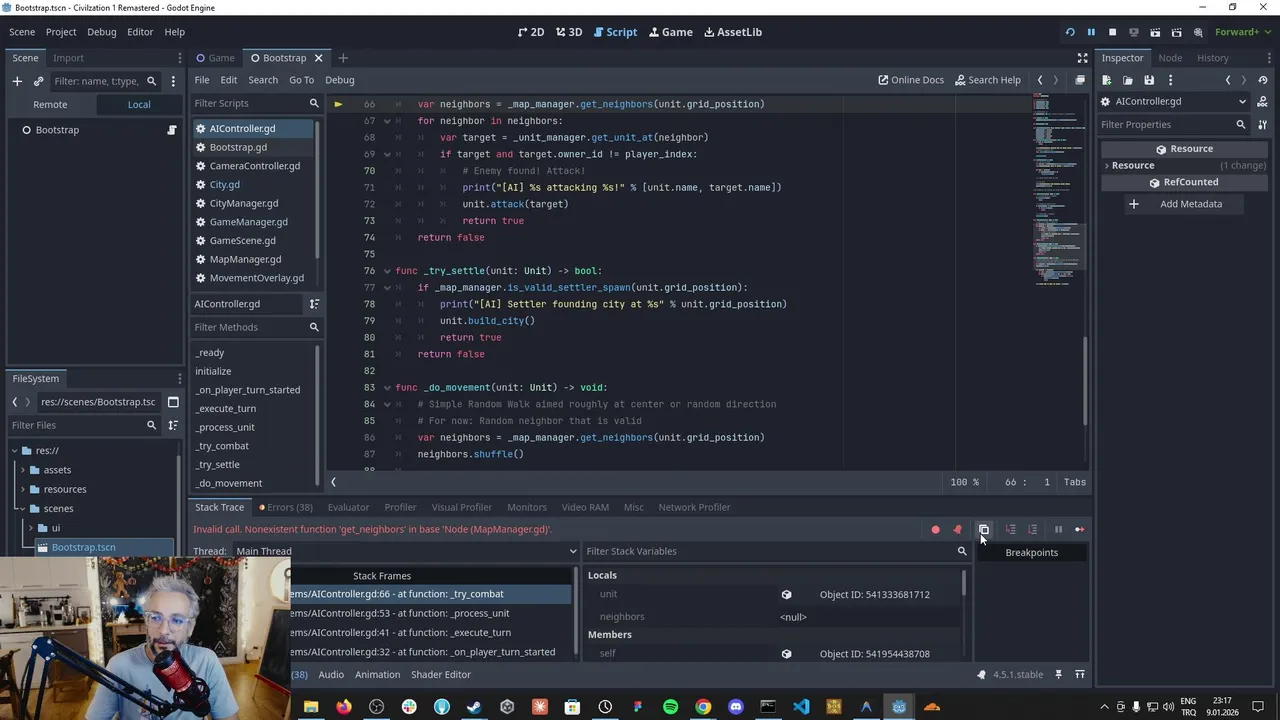Open script attached to Bootstrap node
Screen dimensions: 1280x720
171,130
